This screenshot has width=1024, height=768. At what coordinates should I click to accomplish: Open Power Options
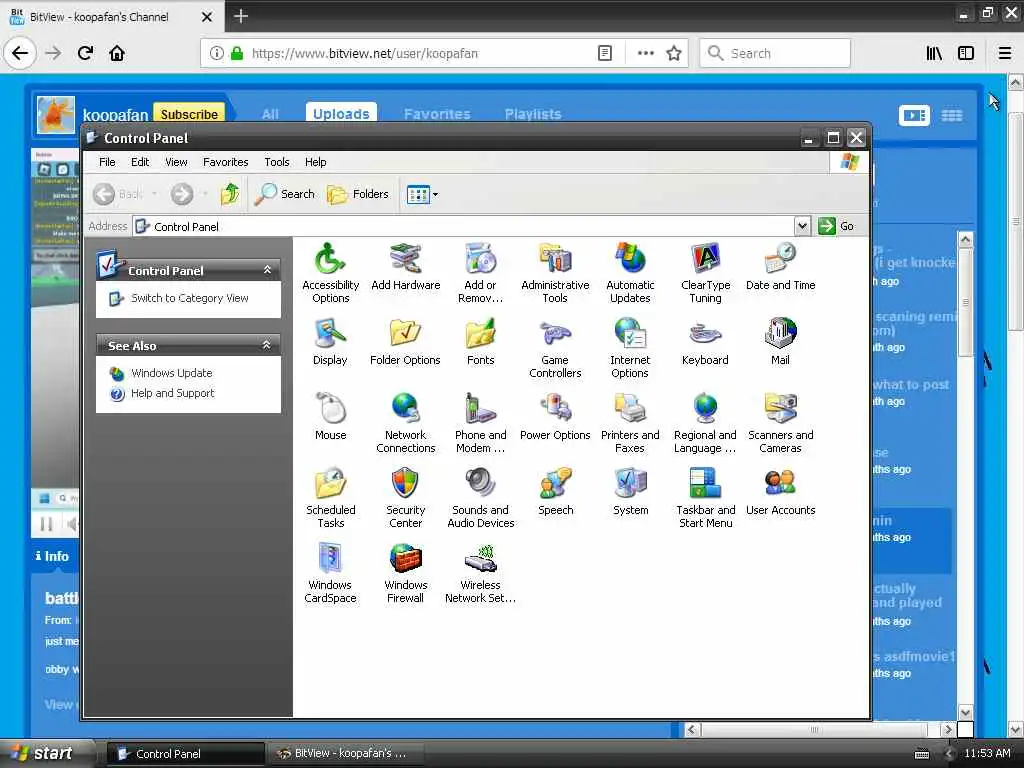[555, 417]
